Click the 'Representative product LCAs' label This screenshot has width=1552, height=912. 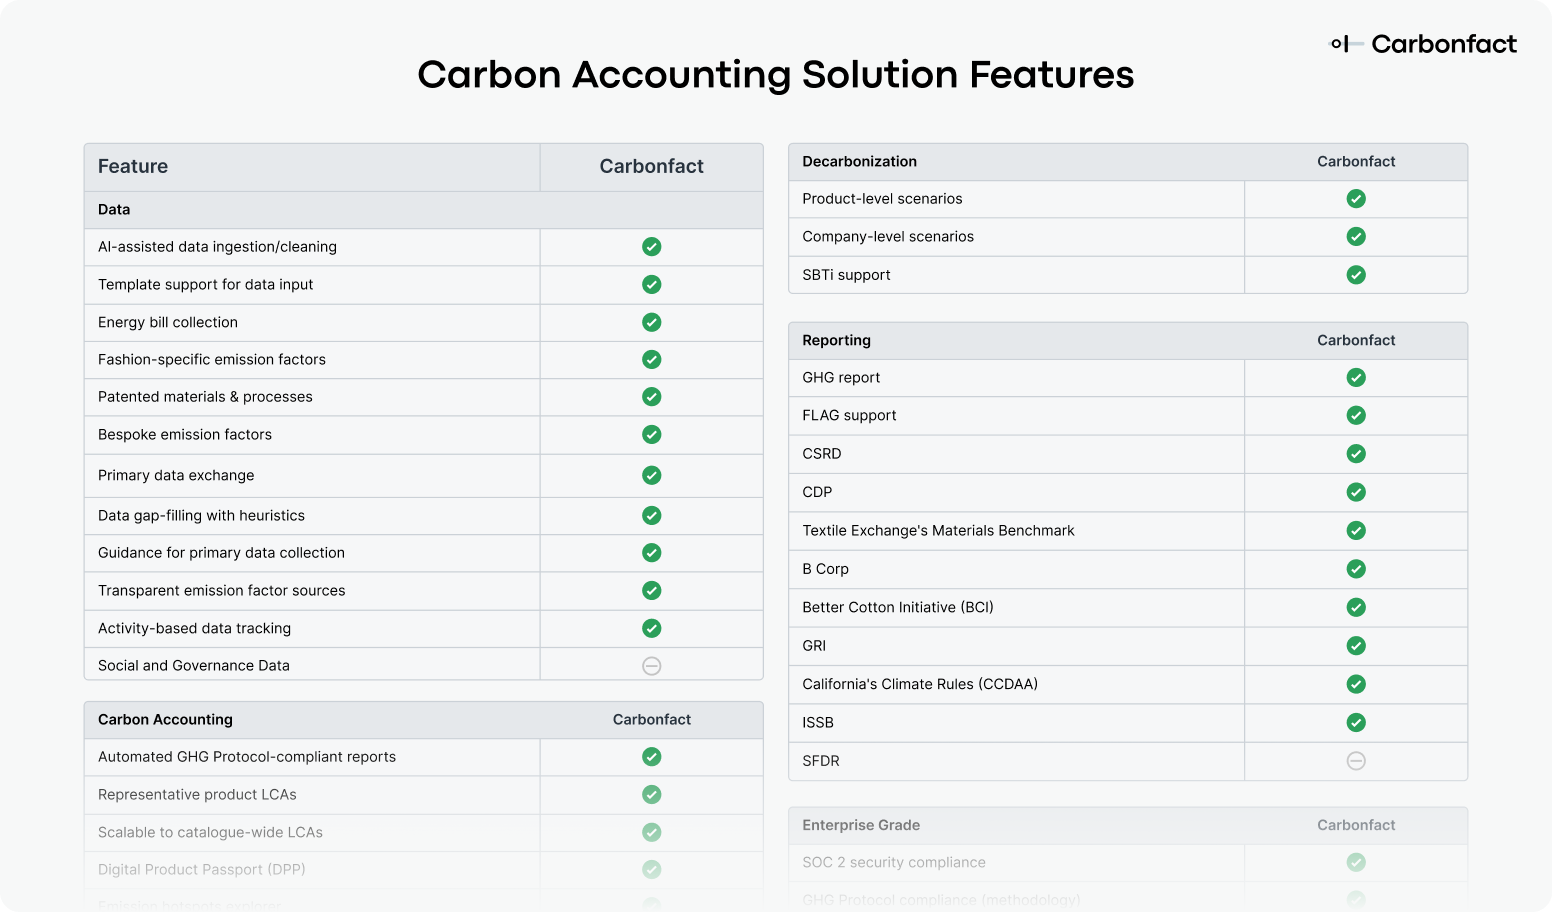click(x=197, y=795)
